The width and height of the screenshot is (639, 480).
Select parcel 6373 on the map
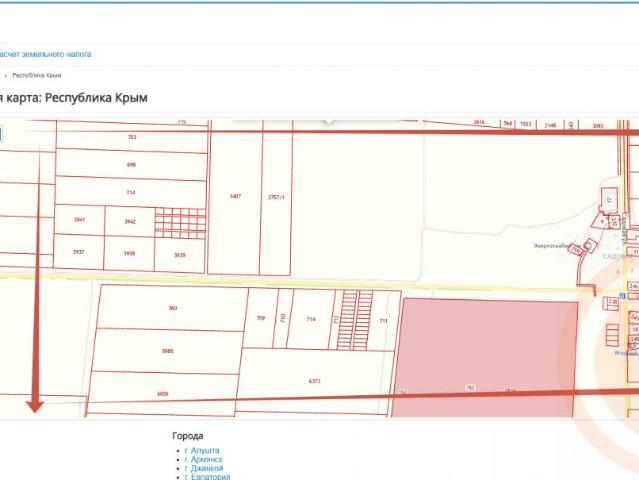click(x=314, y=381)
